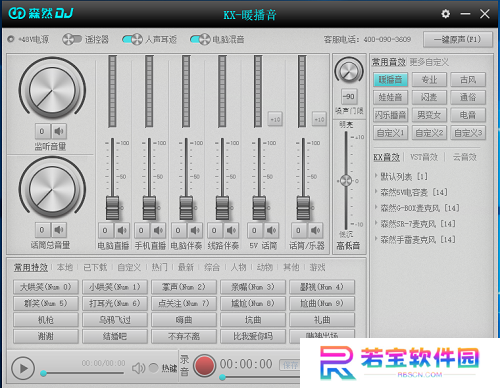
Task: Click the playback volume speaker icon
Action: pyautogui.click(x=138, y=368)
